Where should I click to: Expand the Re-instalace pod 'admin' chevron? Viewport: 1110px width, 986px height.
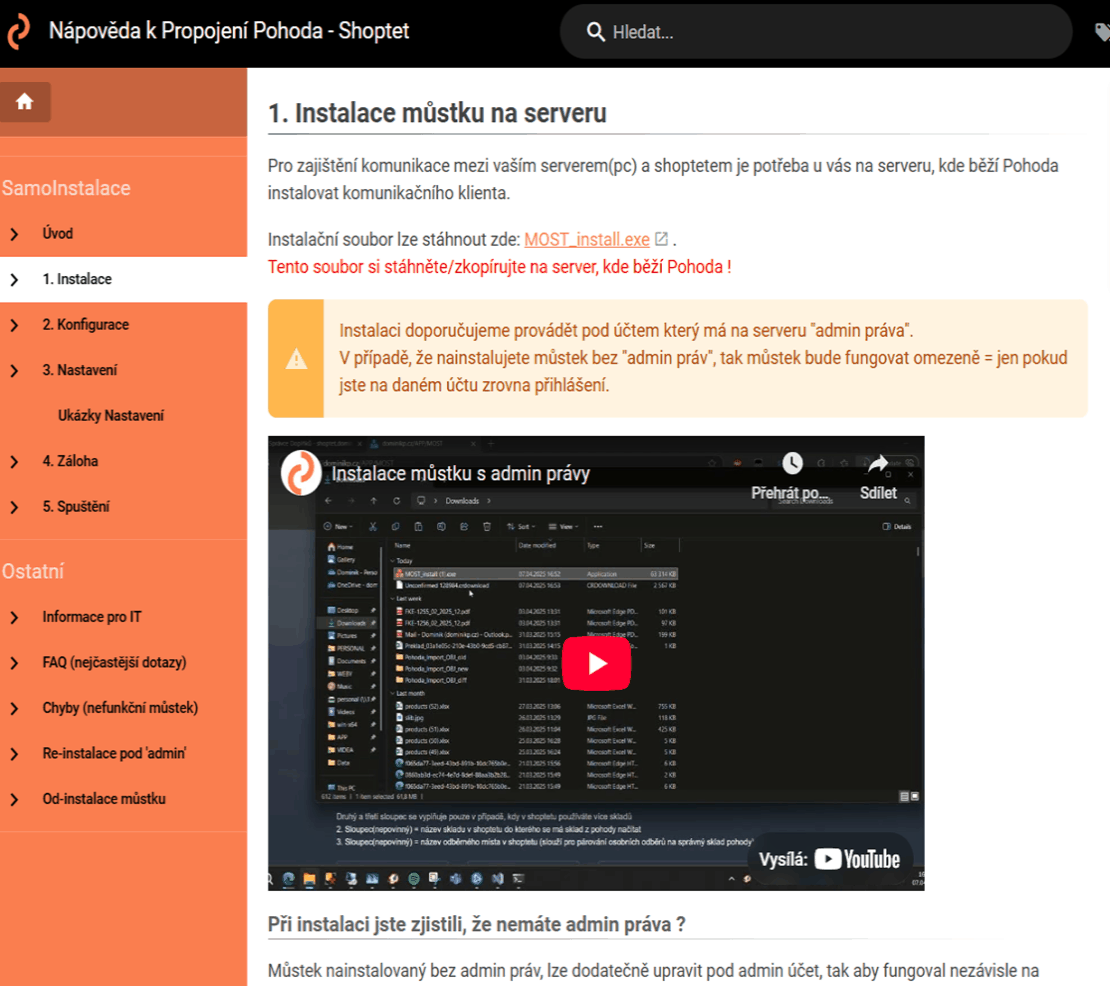(x=14, y=754)
